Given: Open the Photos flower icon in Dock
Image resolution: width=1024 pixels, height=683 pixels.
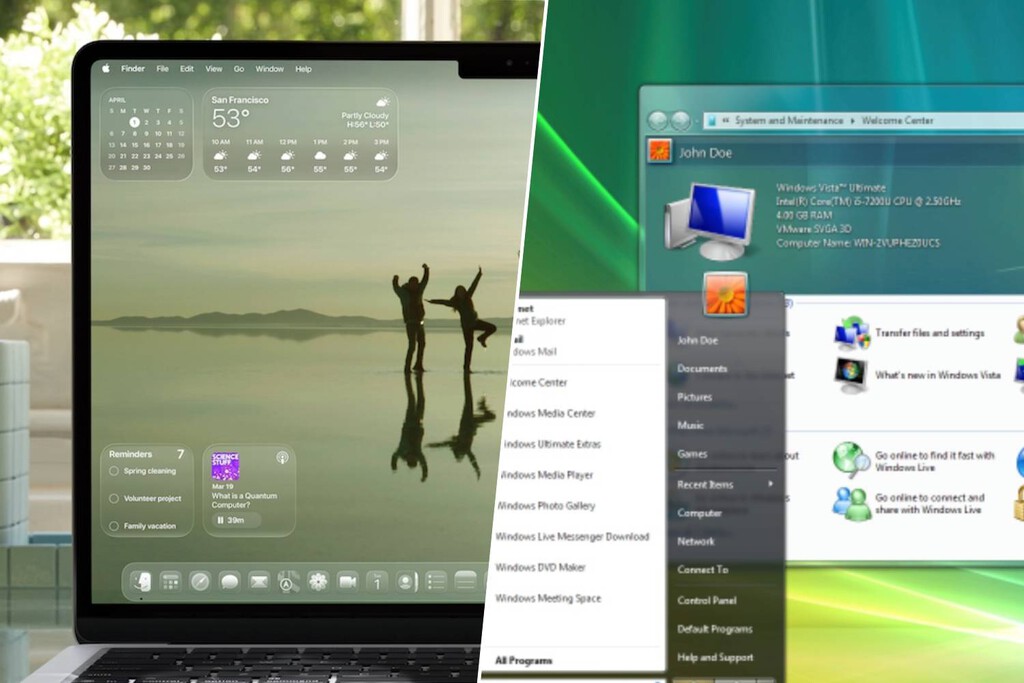Looking at the screenshot, I should coord(318,581).
